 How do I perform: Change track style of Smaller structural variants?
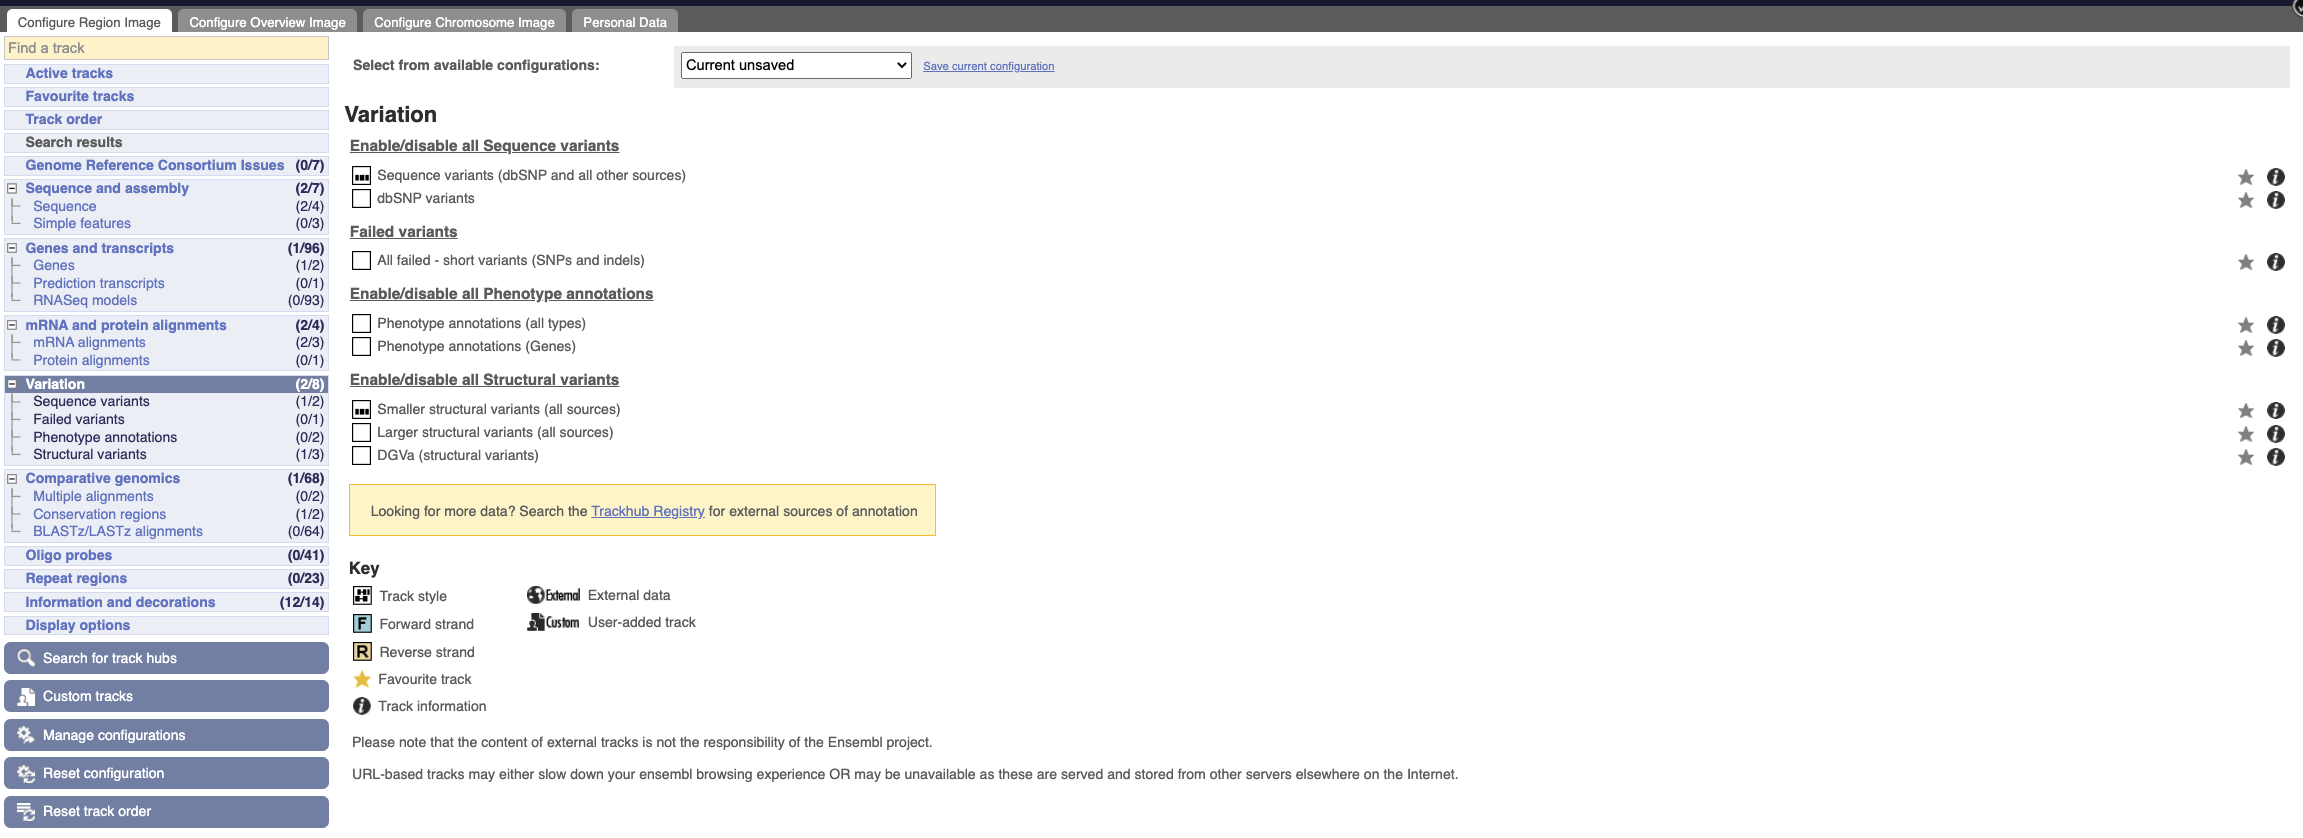point(361,410)
